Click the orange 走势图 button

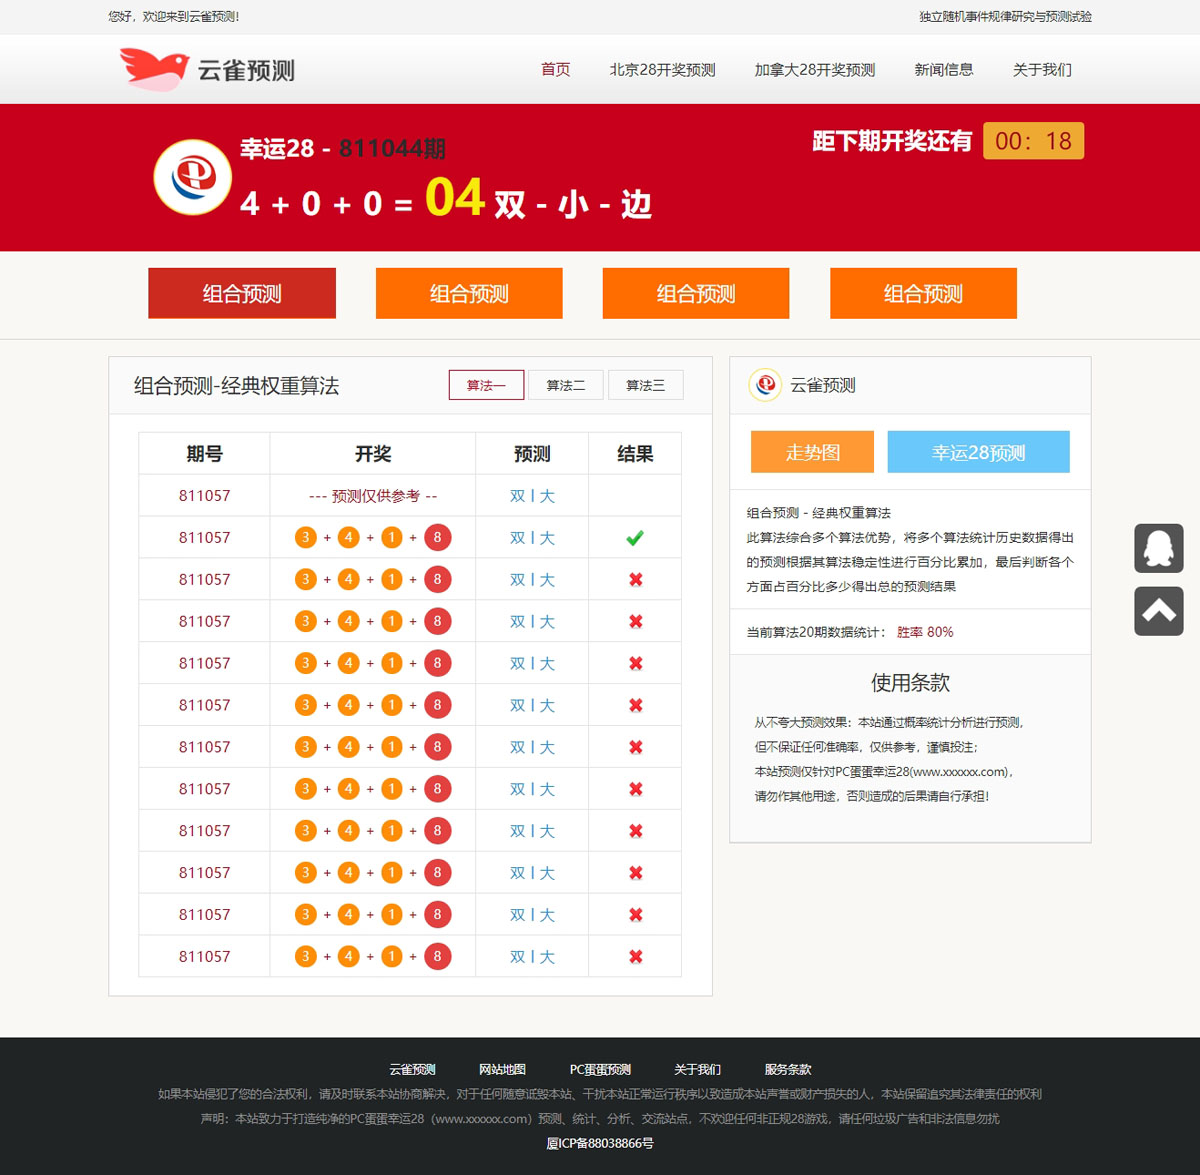tap(812, 452)
